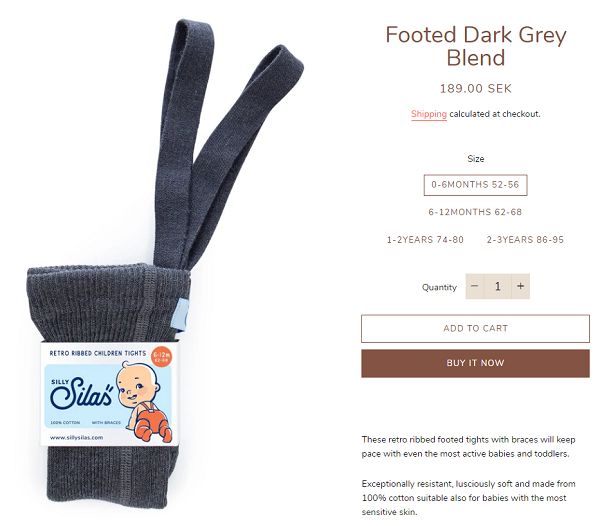Focus the quantity number field
Screen dimensions: 600x526
click(x=497, y=286)
